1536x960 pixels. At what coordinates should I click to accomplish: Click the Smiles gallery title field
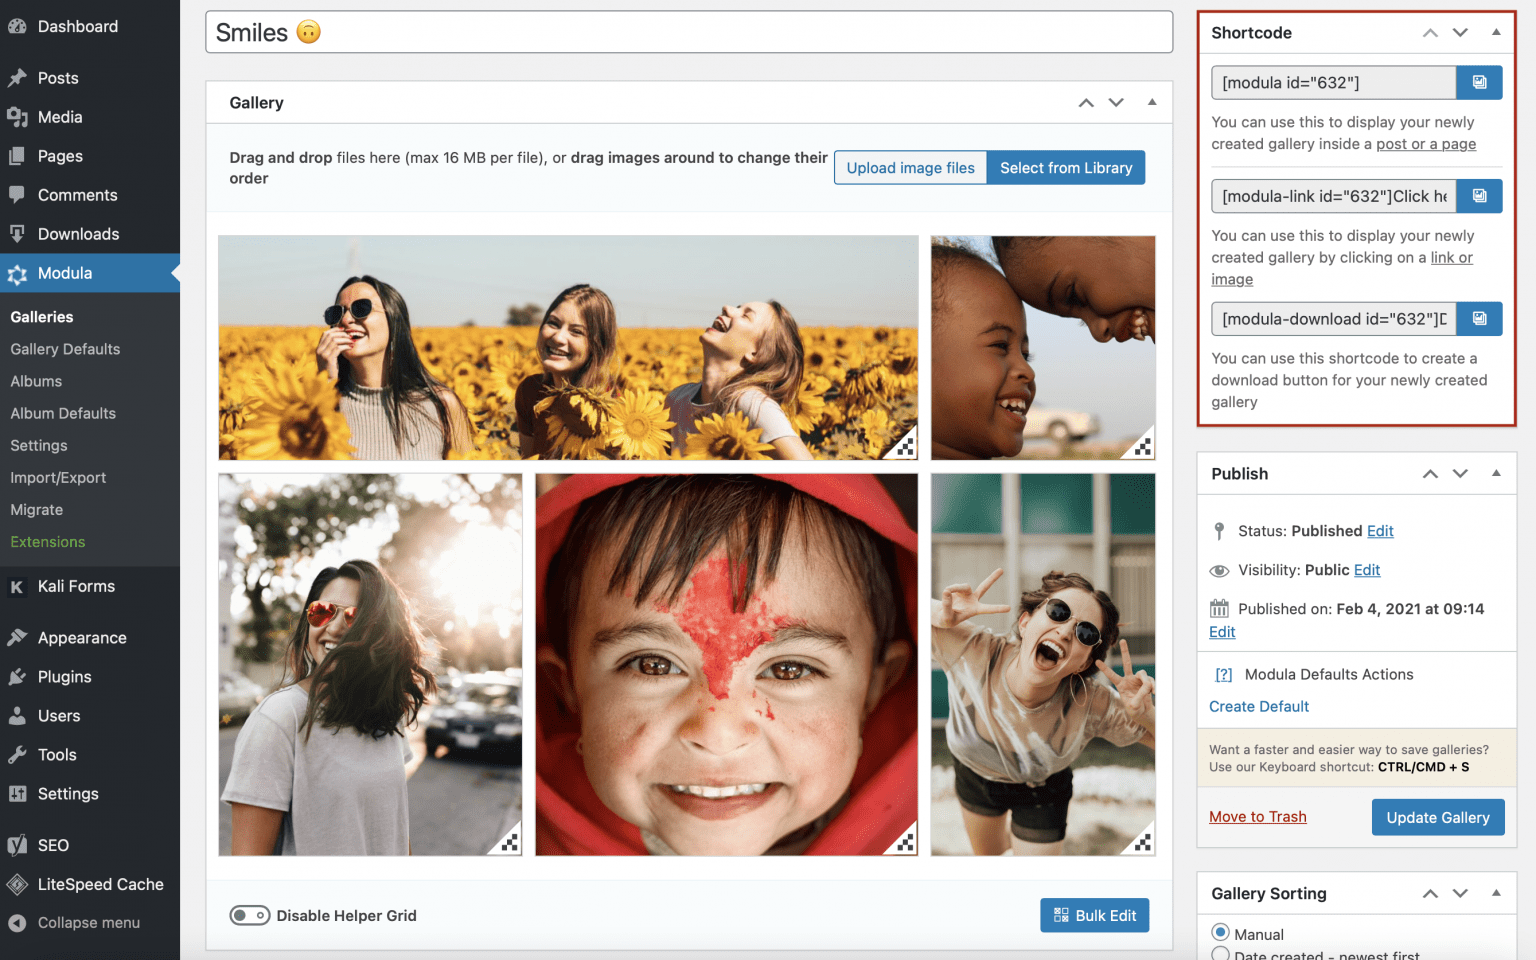[x=689, y=32]
